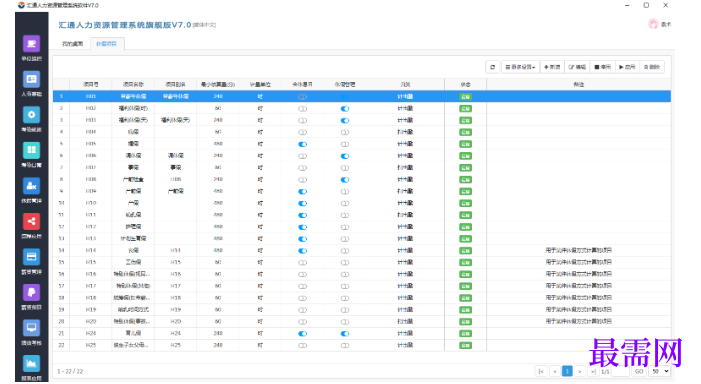Click the page number input box
Viewport: 701px width, 384px height.
621,371
